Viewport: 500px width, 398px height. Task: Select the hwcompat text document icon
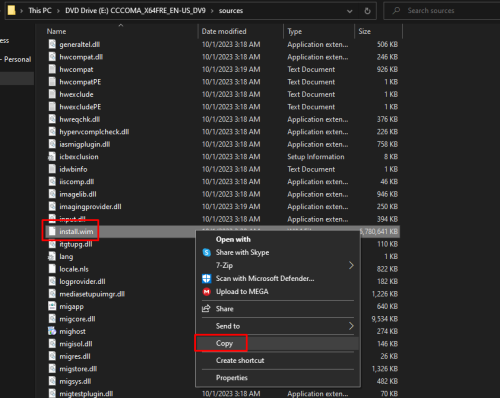click(52, 69)
